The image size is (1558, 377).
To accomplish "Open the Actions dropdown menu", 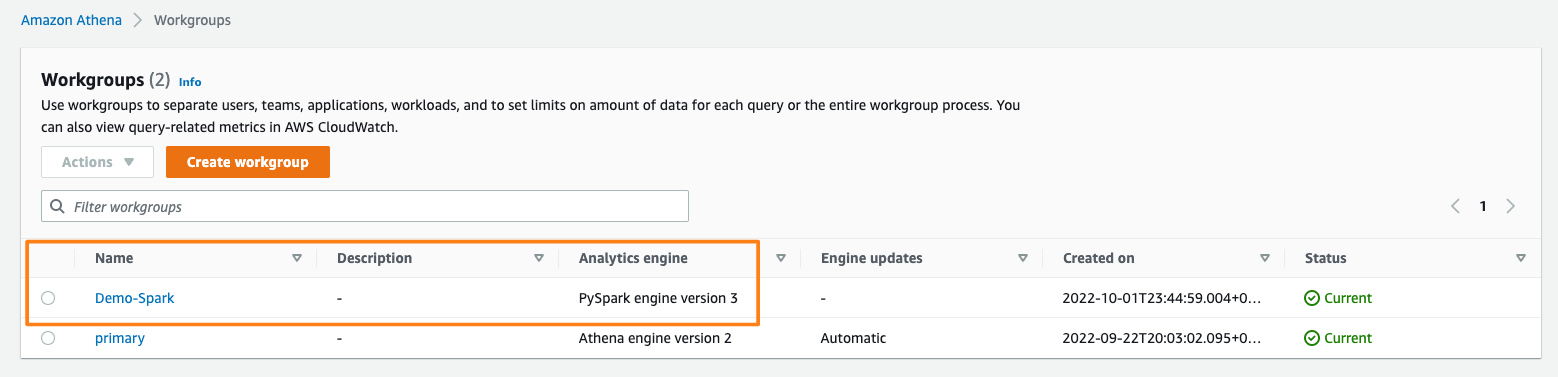I will click(97, 162).
